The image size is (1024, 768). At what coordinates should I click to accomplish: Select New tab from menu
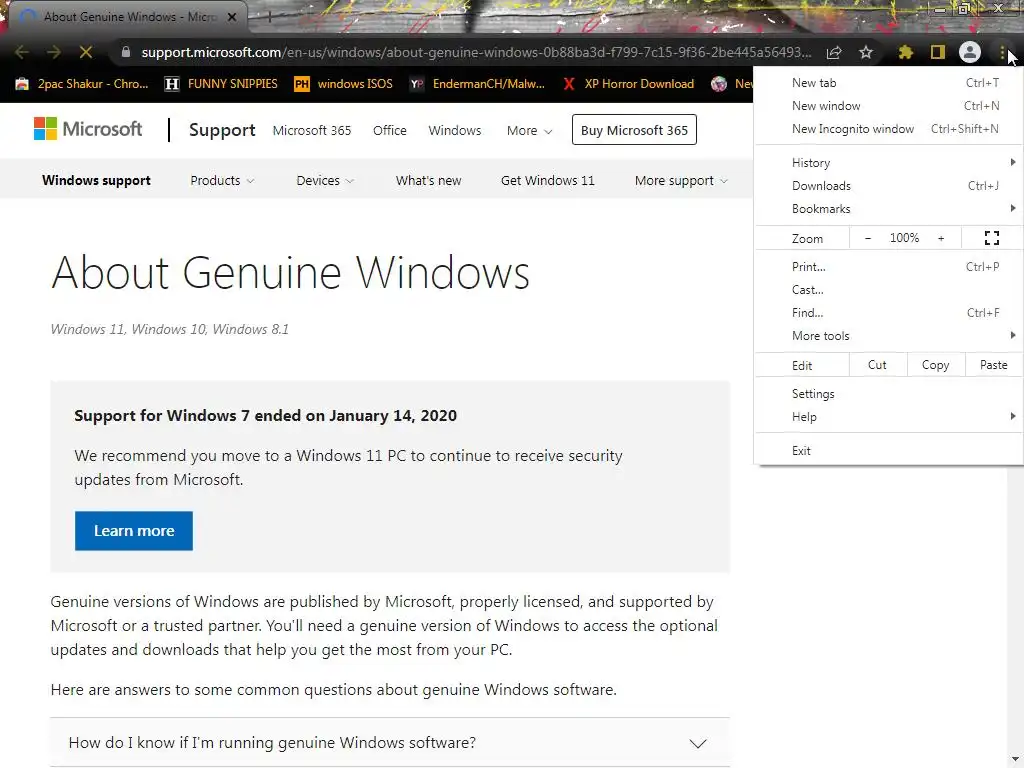[x=889, y=83]
